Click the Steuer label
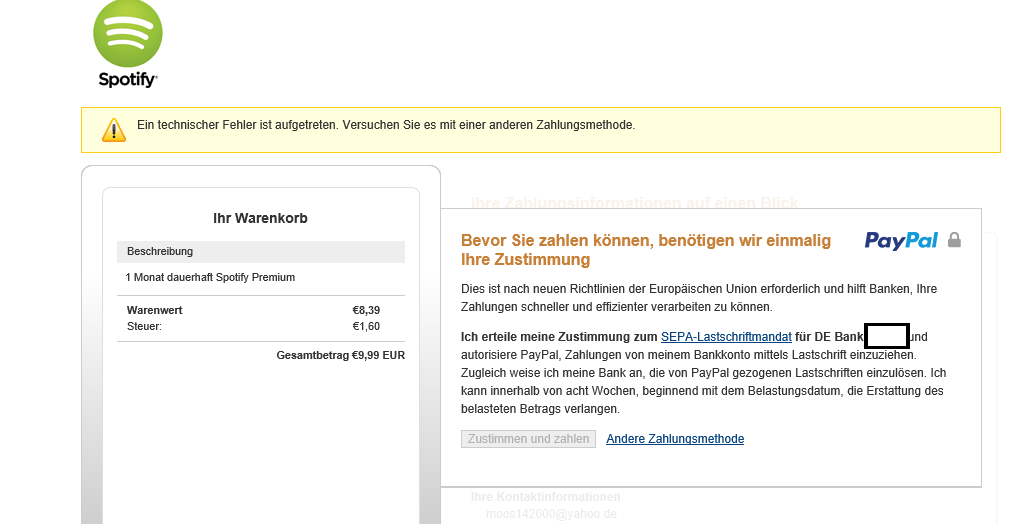This screenshot has width=1019, height=524. coord(144,326)
